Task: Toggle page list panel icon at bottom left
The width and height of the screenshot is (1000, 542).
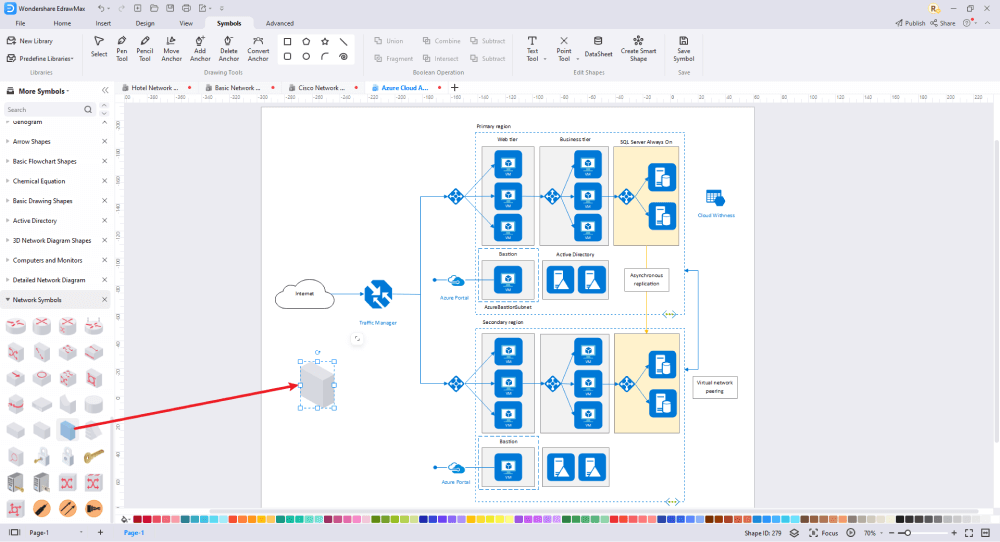Action: click(x=14, y=532)
